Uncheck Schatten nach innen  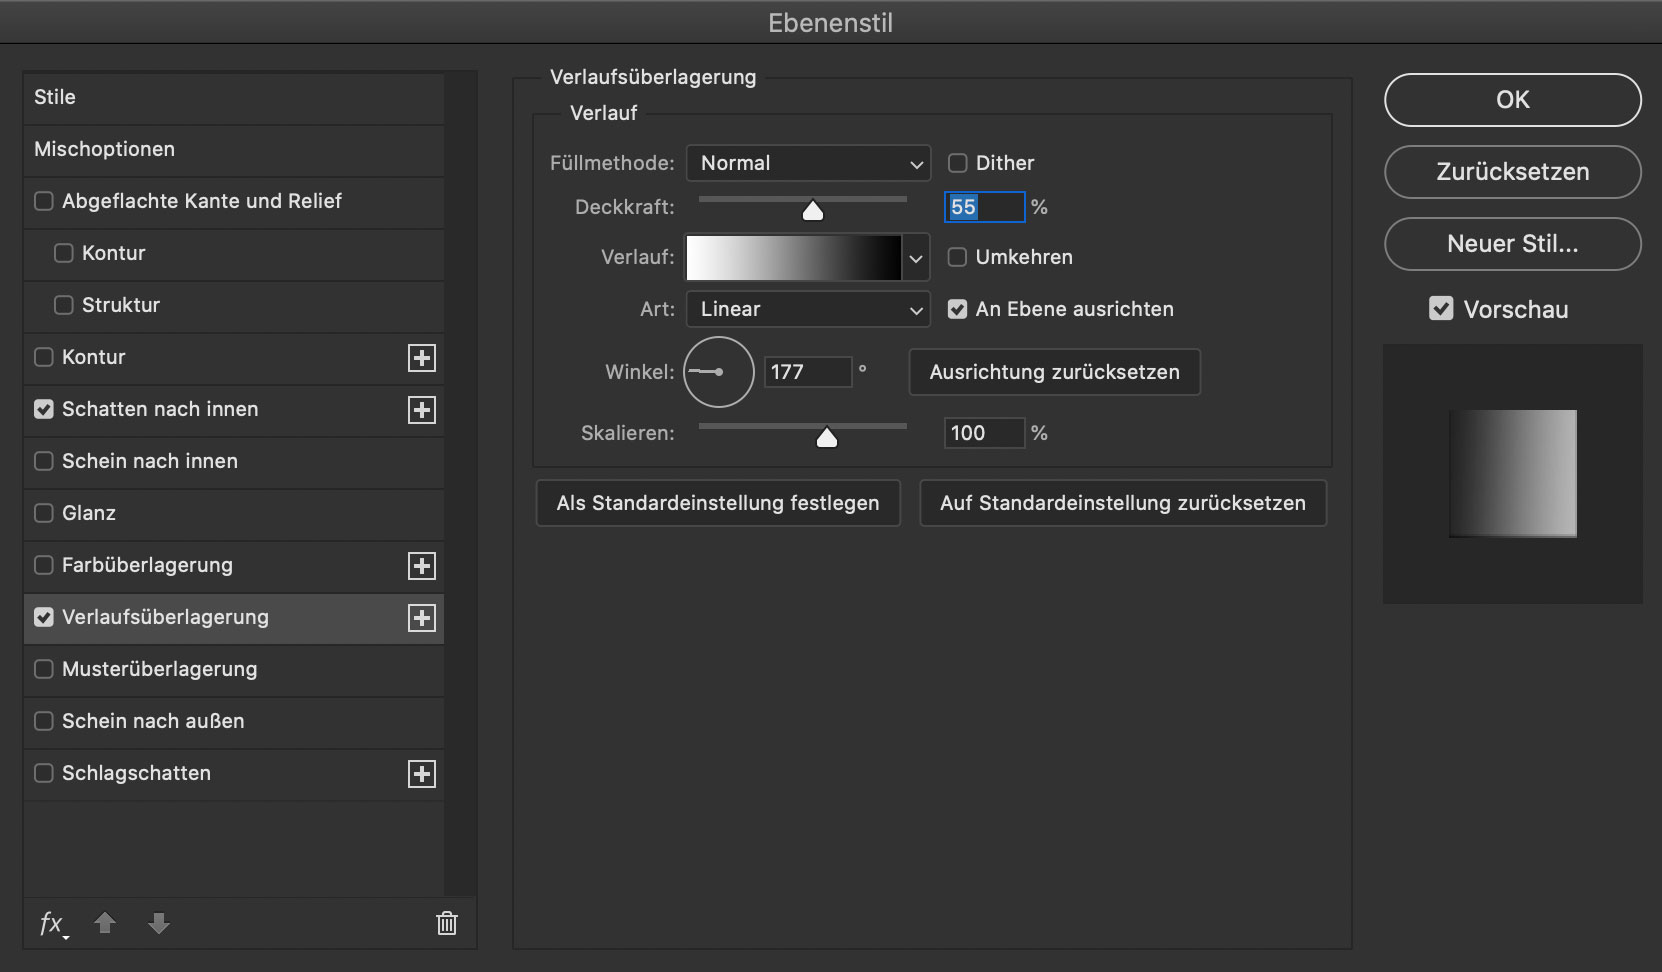[x=44, y=409]
